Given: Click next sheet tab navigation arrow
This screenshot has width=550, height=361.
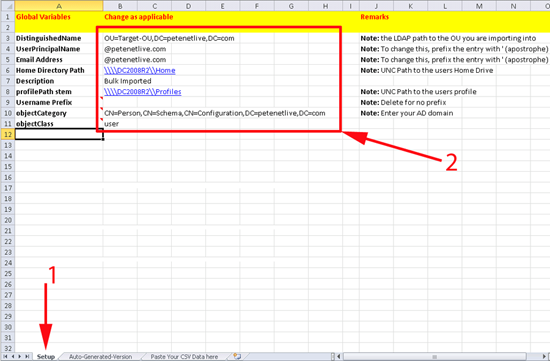Looking at the screenshot, I should [20, 356].
